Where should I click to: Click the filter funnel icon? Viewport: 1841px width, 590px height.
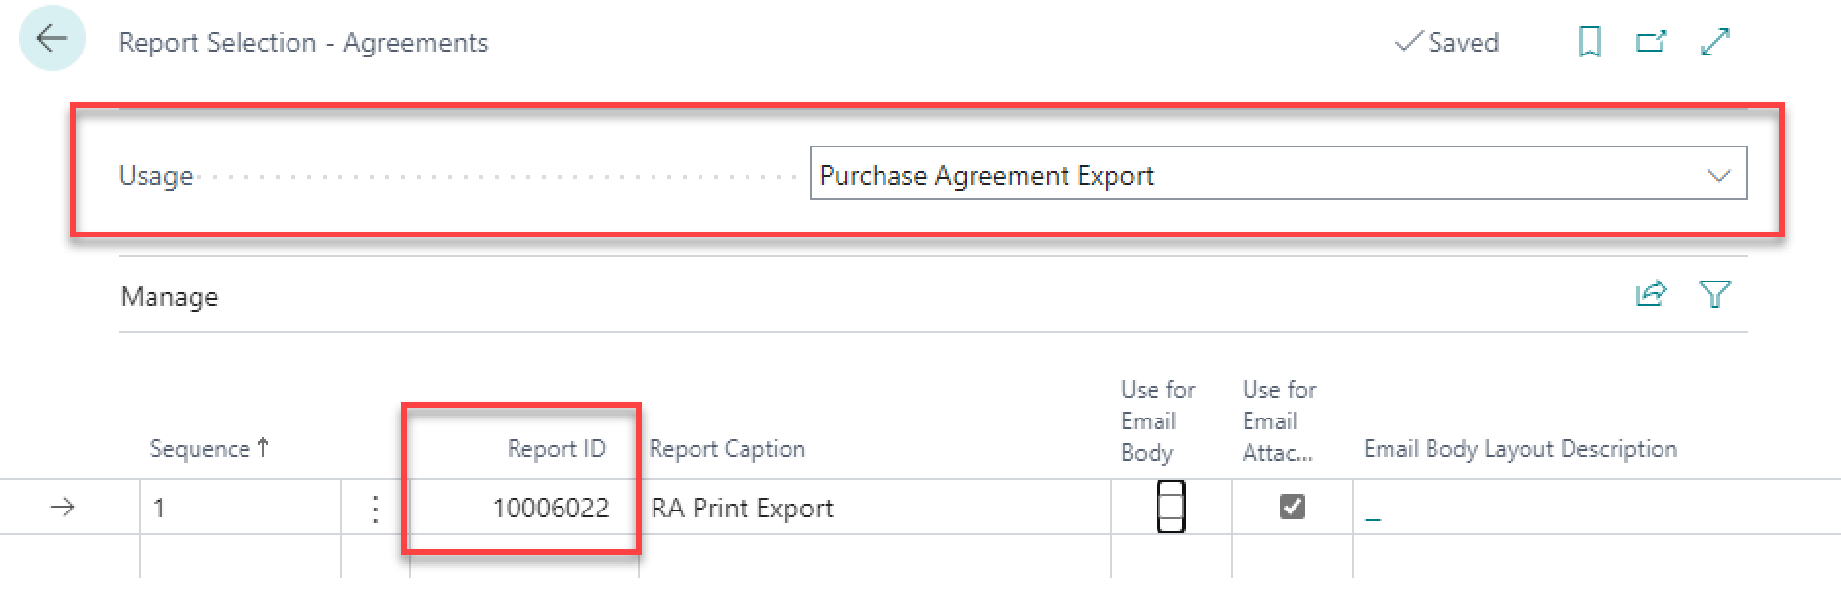click(x=1714, y=294)
